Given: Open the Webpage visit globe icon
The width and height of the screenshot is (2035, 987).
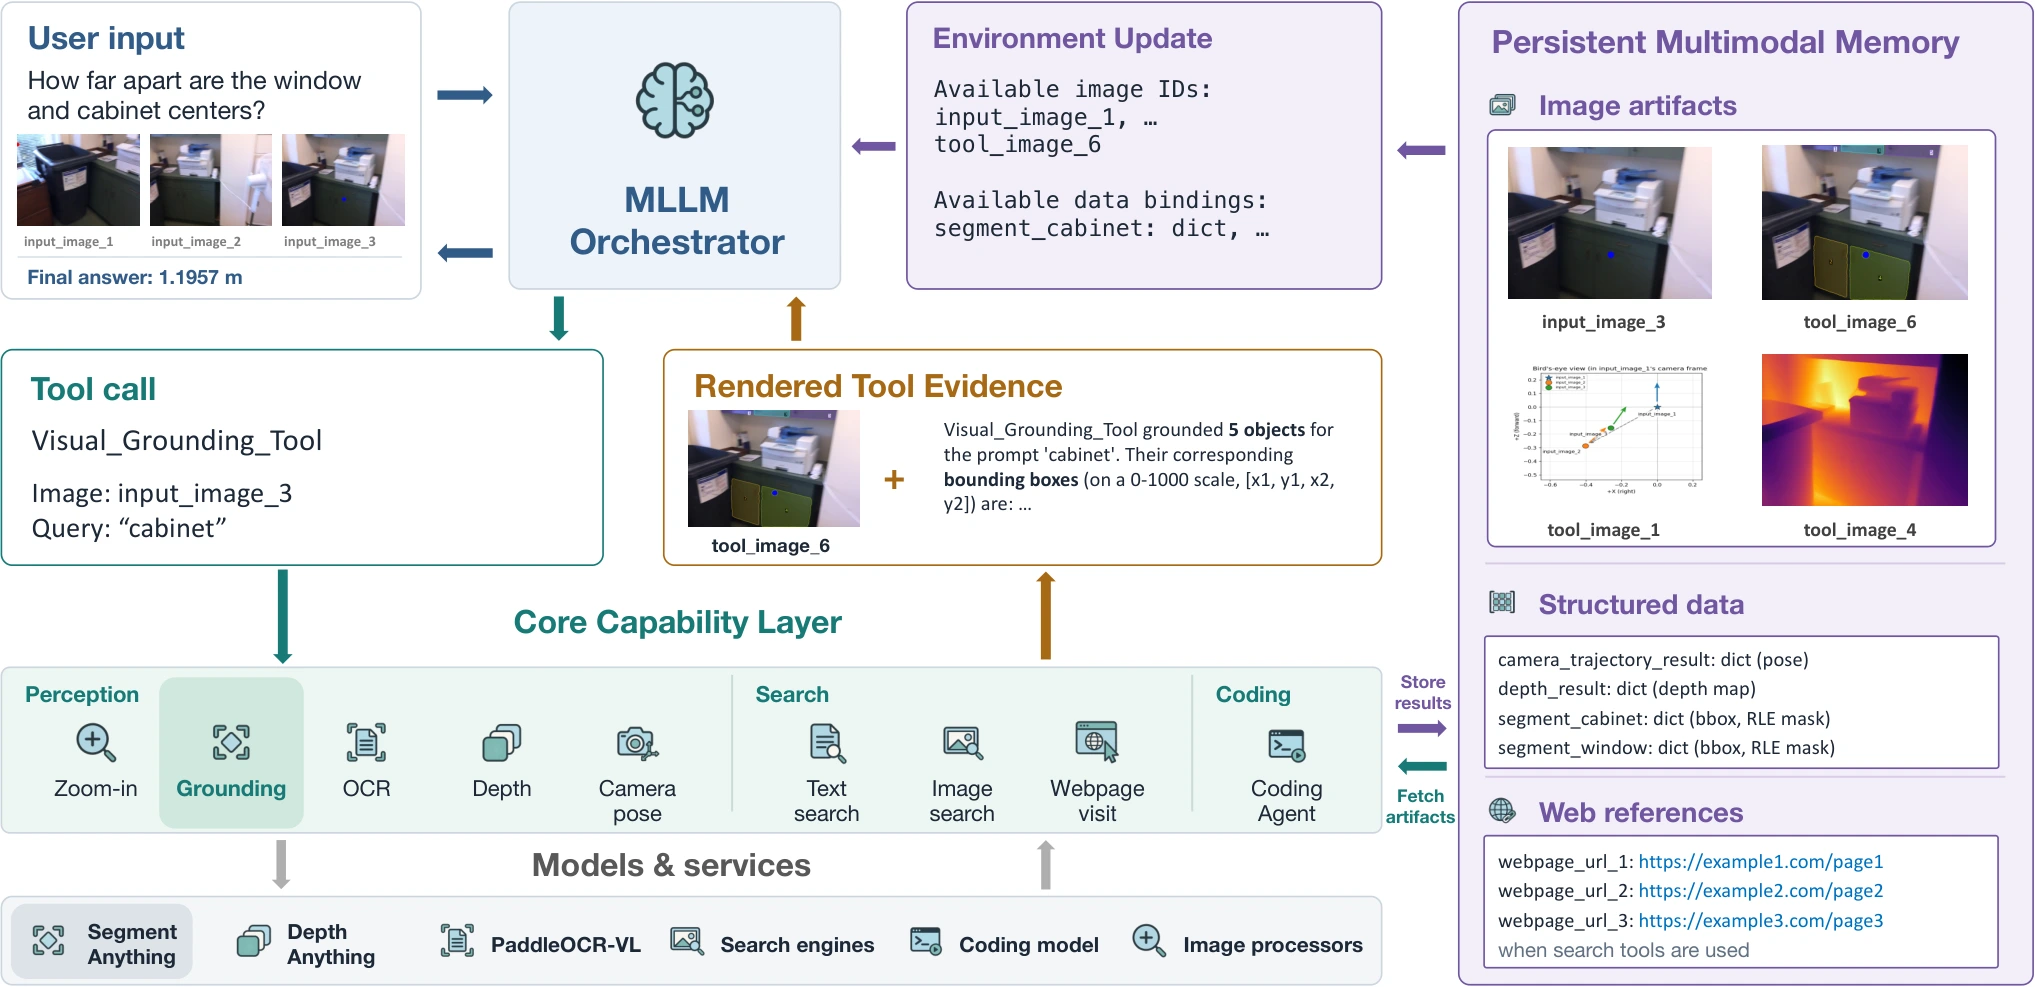Looking at the screenshot, I should pyautogui.click(x=1097, y=742).
